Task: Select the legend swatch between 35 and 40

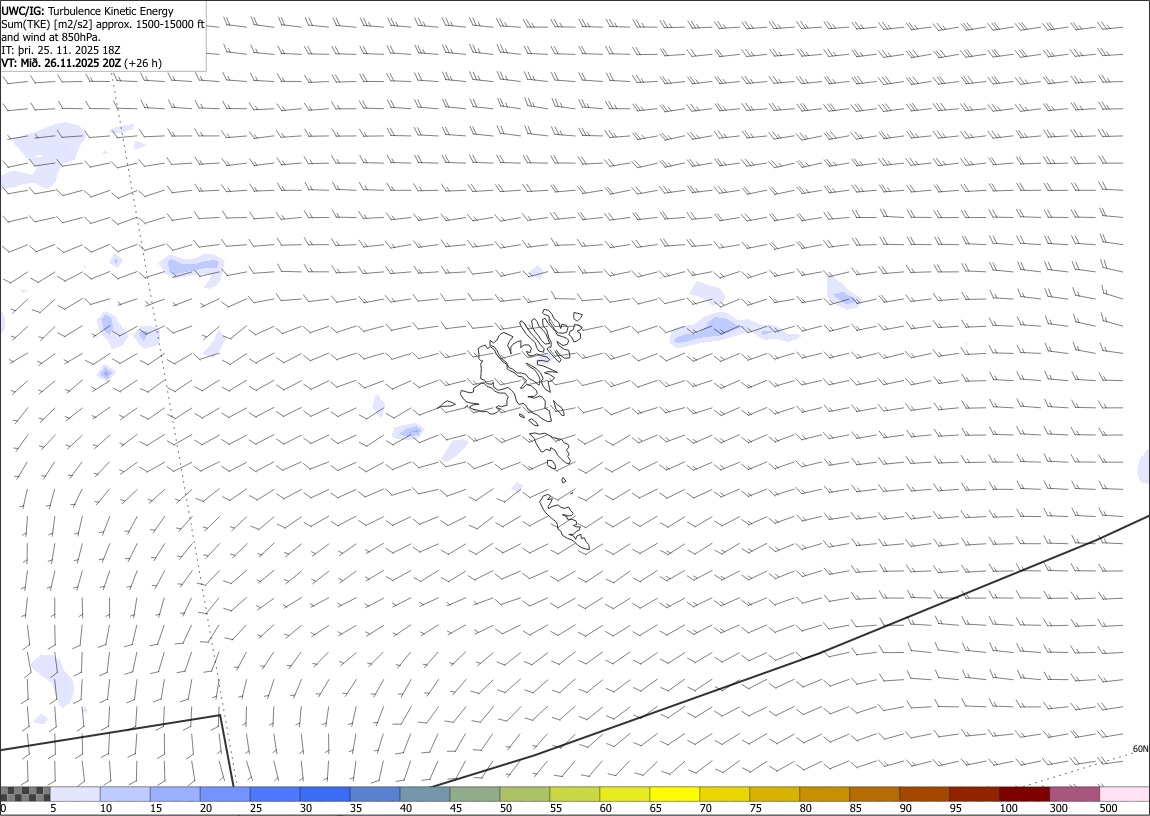Action: 375,794
